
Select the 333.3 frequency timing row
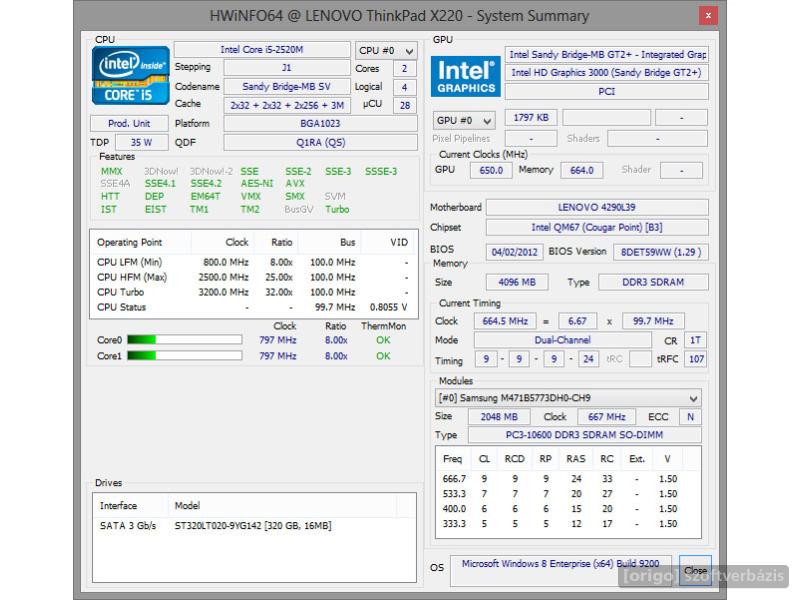[567, 524]
